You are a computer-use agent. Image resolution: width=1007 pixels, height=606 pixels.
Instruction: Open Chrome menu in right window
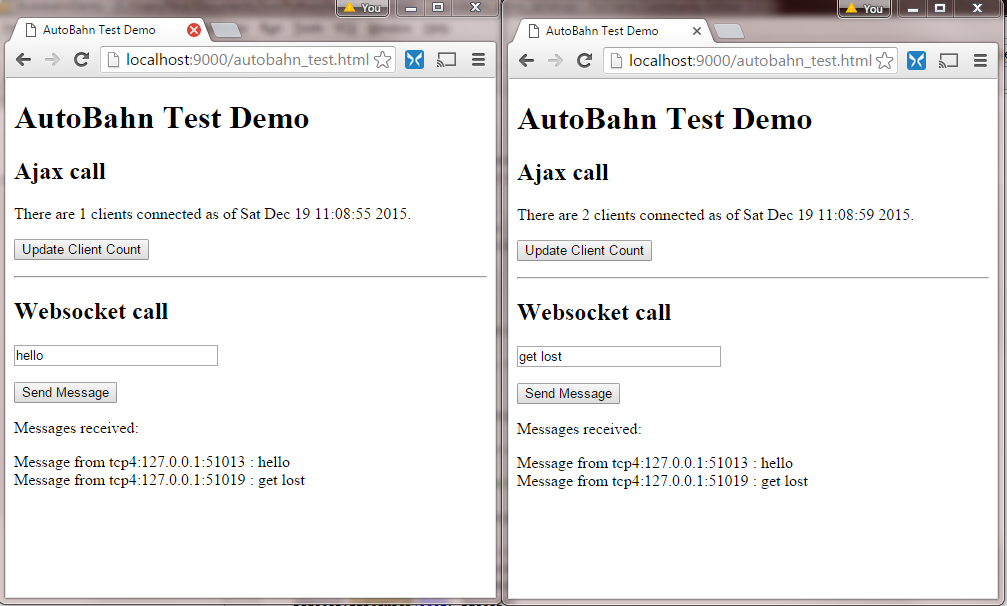[x=981, y=61]
